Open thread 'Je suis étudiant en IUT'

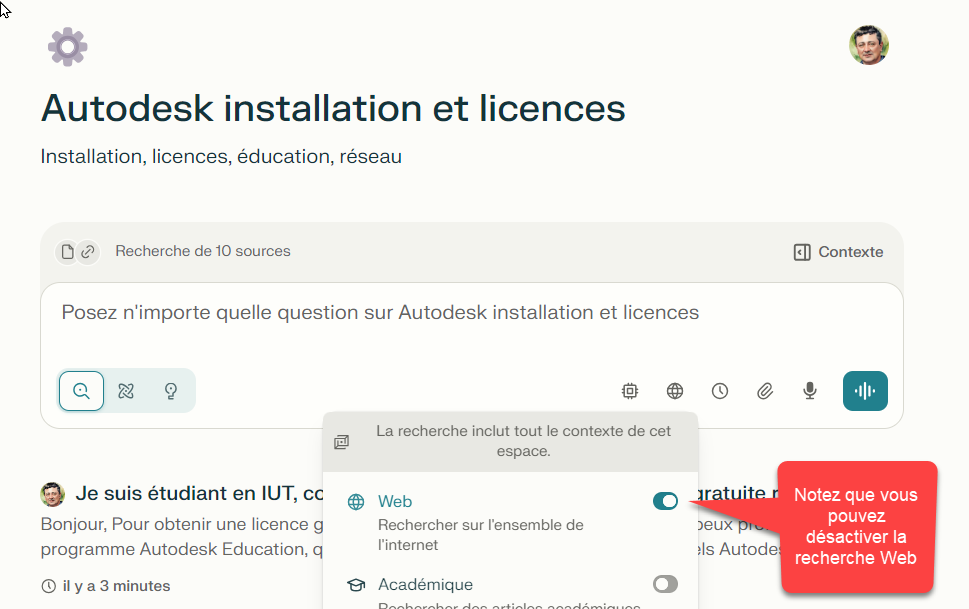pos(200,493)
